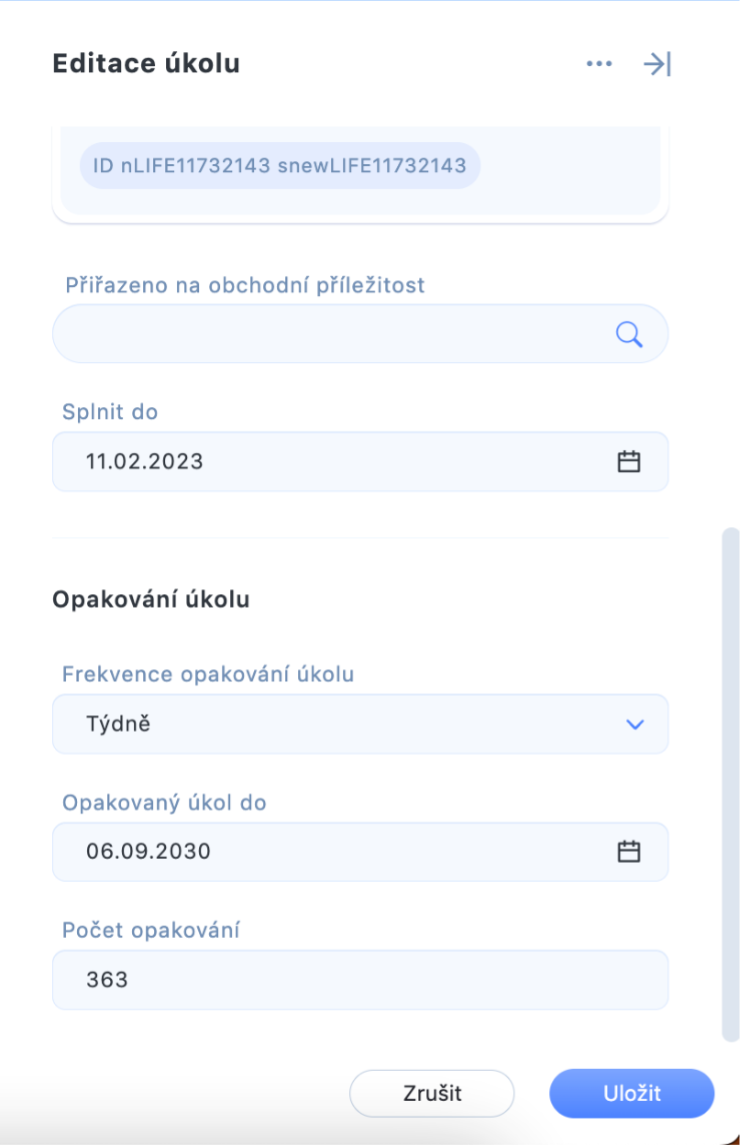This screenshot has height=1148, width=742.
Task: Focus the Přiřazeno na obchodní příležitost search field
Action: [x=360, y=334]
